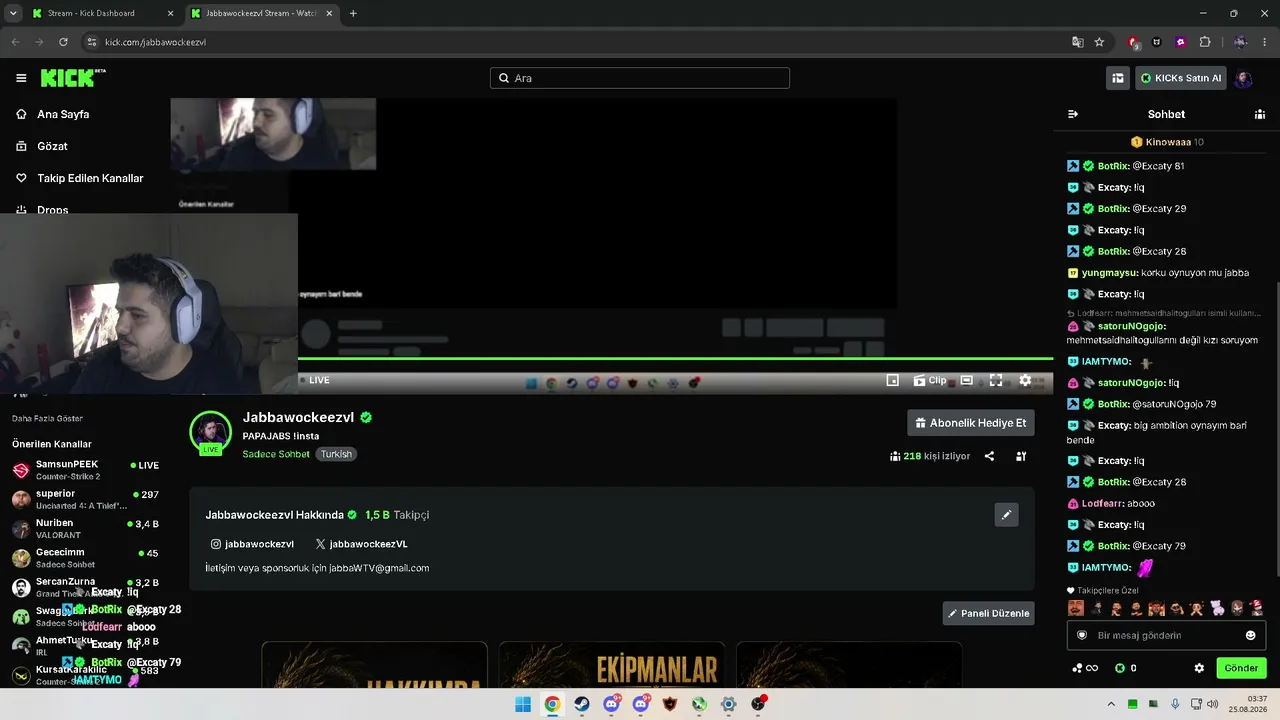Open the Chrome tab search dropdown

(x=13, y=13)
